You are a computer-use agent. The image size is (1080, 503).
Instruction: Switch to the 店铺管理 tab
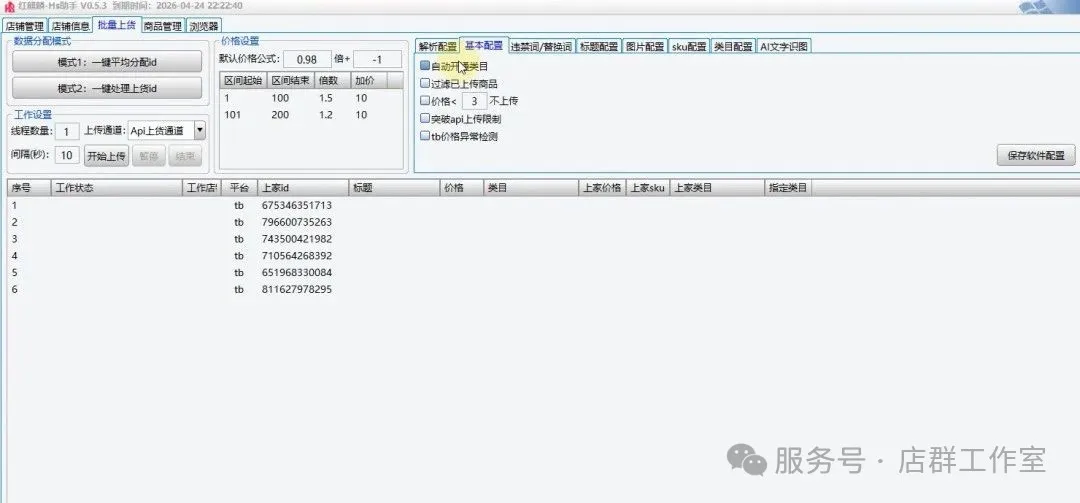tap(25, 26)
